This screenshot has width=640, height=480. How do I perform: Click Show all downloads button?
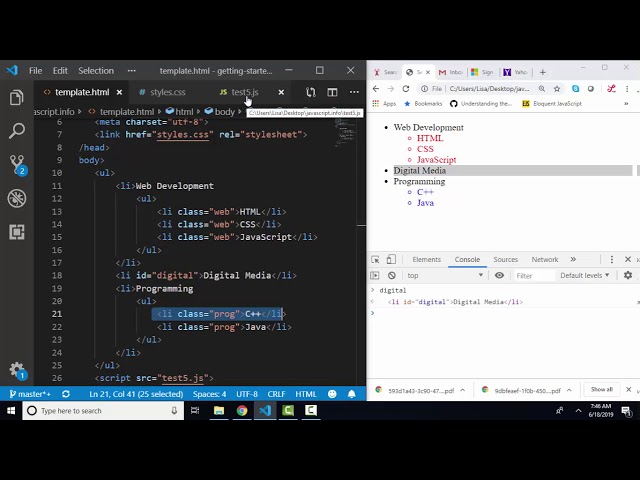(602, 389)
